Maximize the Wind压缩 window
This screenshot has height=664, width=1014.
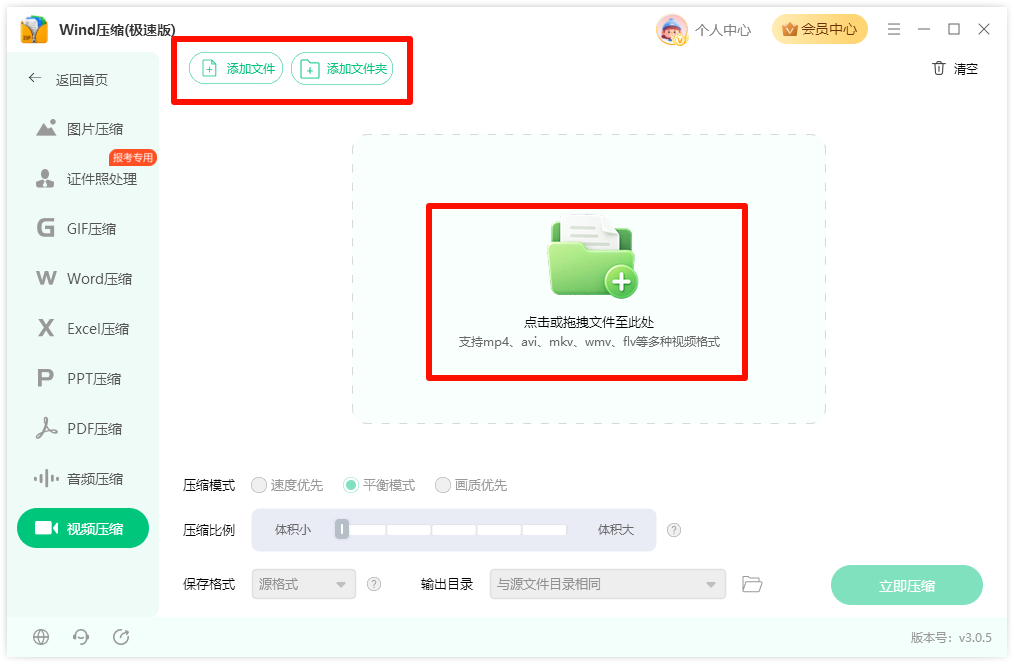[954, 29]
